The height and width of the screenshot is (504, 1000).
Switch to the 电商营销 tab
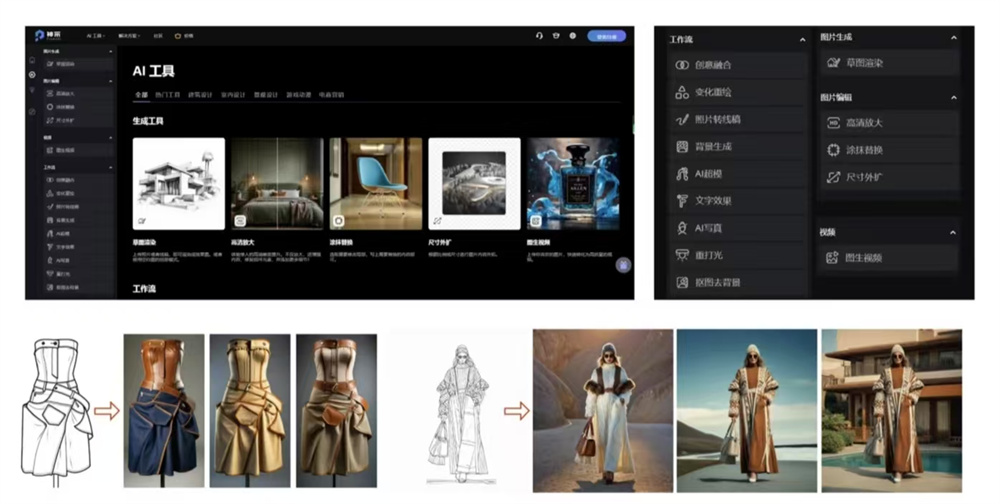coord(332,95)
